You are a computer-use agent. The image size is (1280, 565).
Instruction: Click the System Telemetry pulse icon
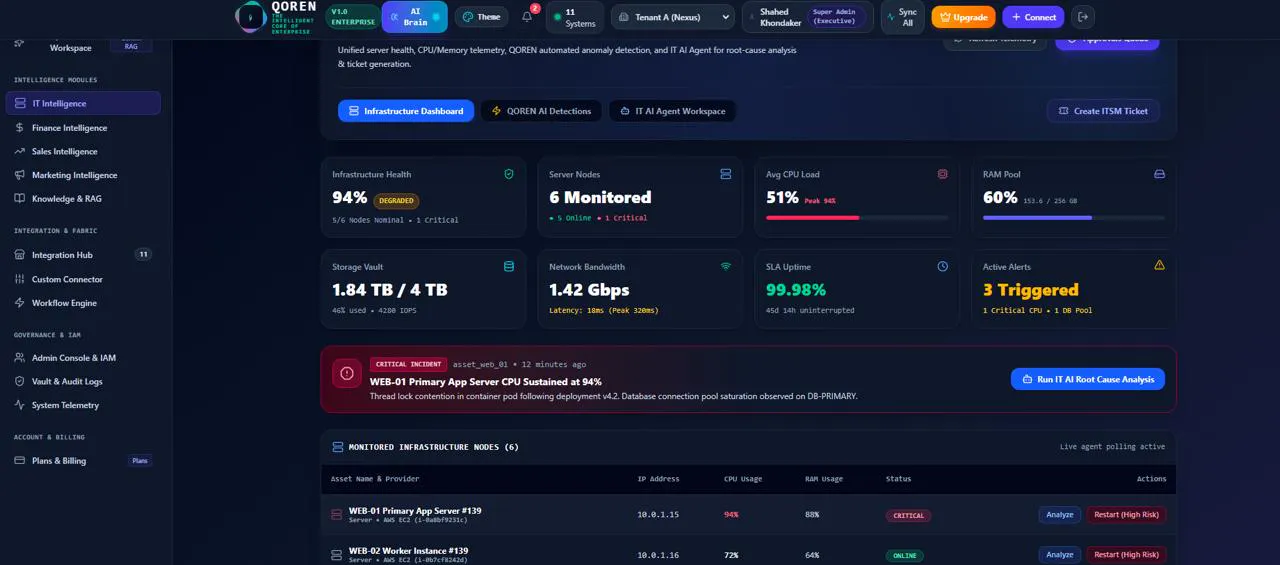pos(21,405)
